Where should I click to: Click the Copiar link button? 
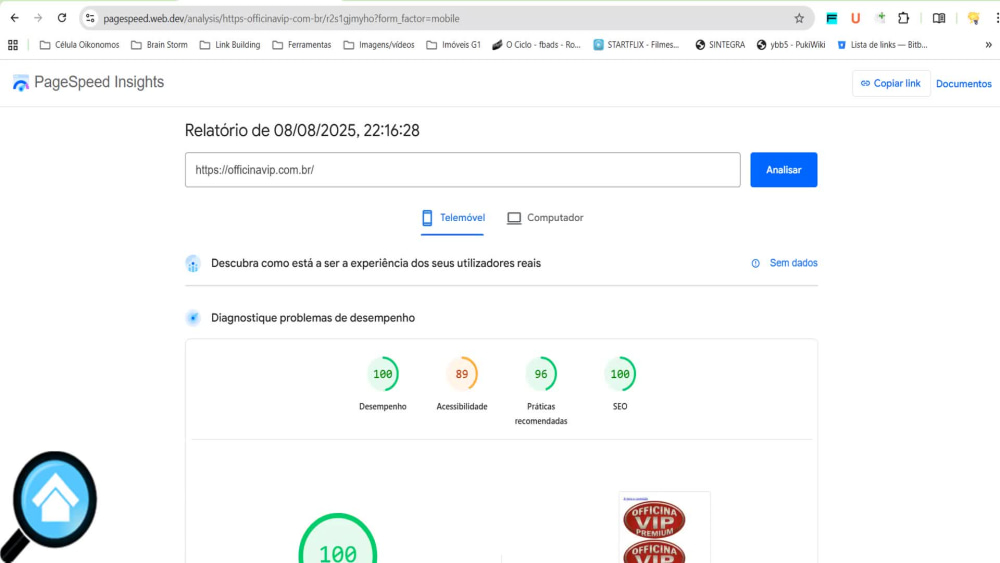coord(891,84)
